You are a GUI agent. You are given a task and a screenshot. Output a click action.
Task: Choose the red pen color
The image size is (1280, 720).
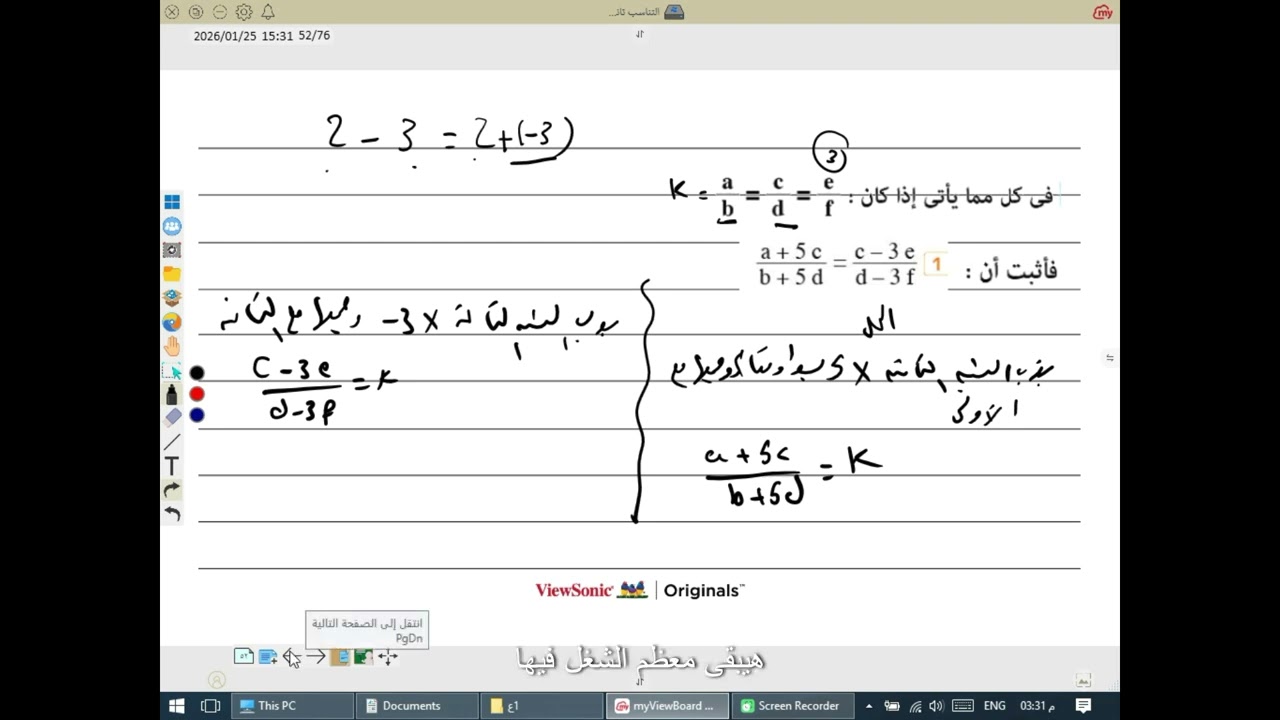coord(197,394)
